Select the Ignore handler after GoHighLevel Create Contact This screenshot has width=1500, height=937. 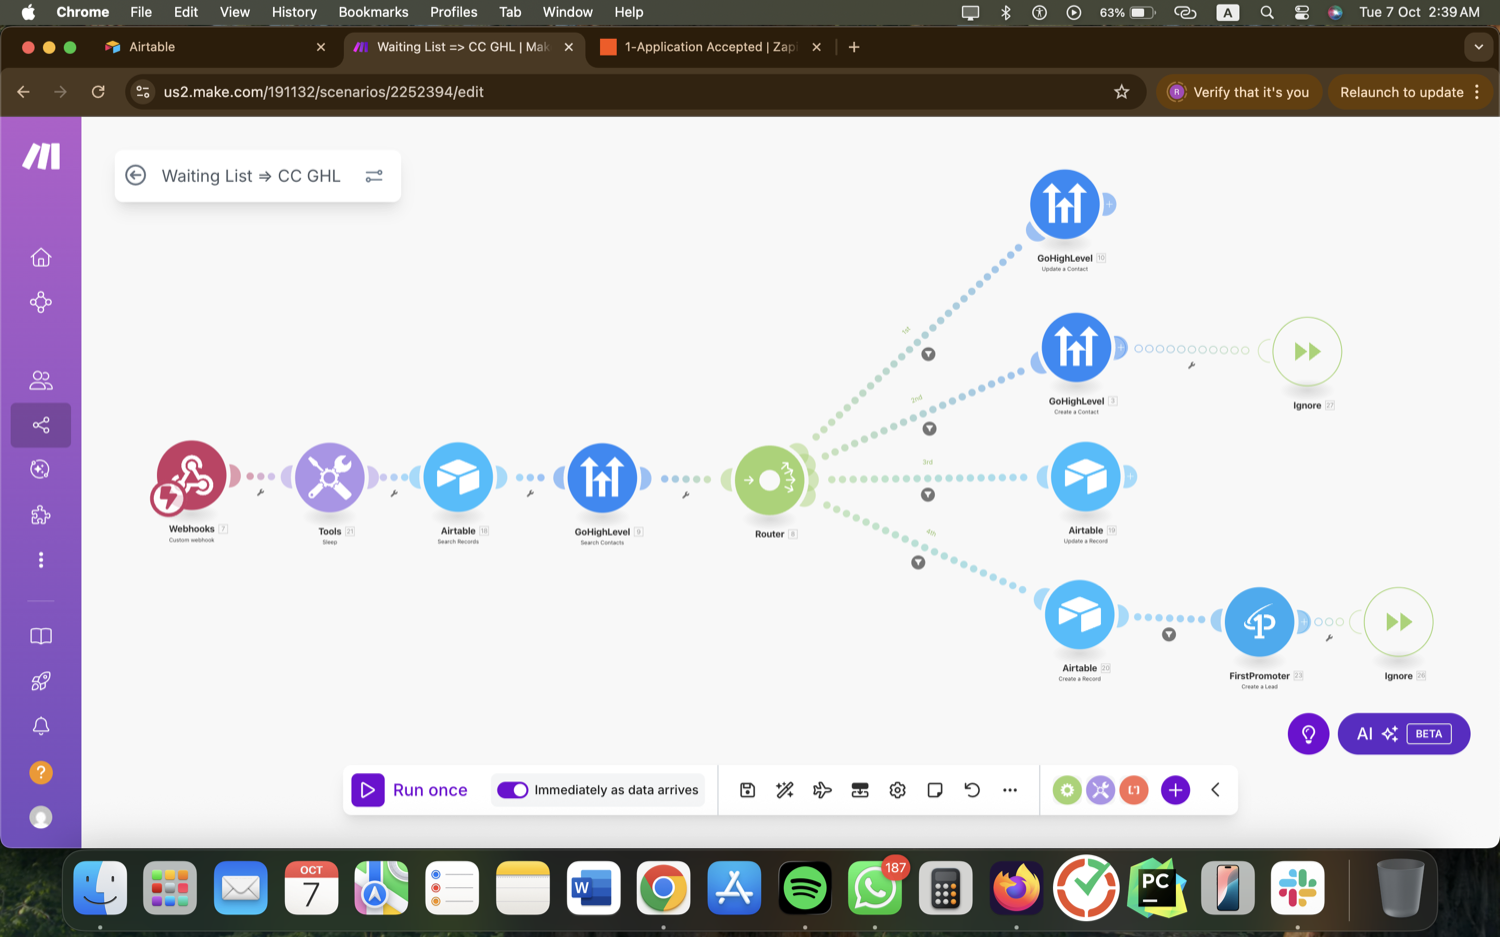1307,351
